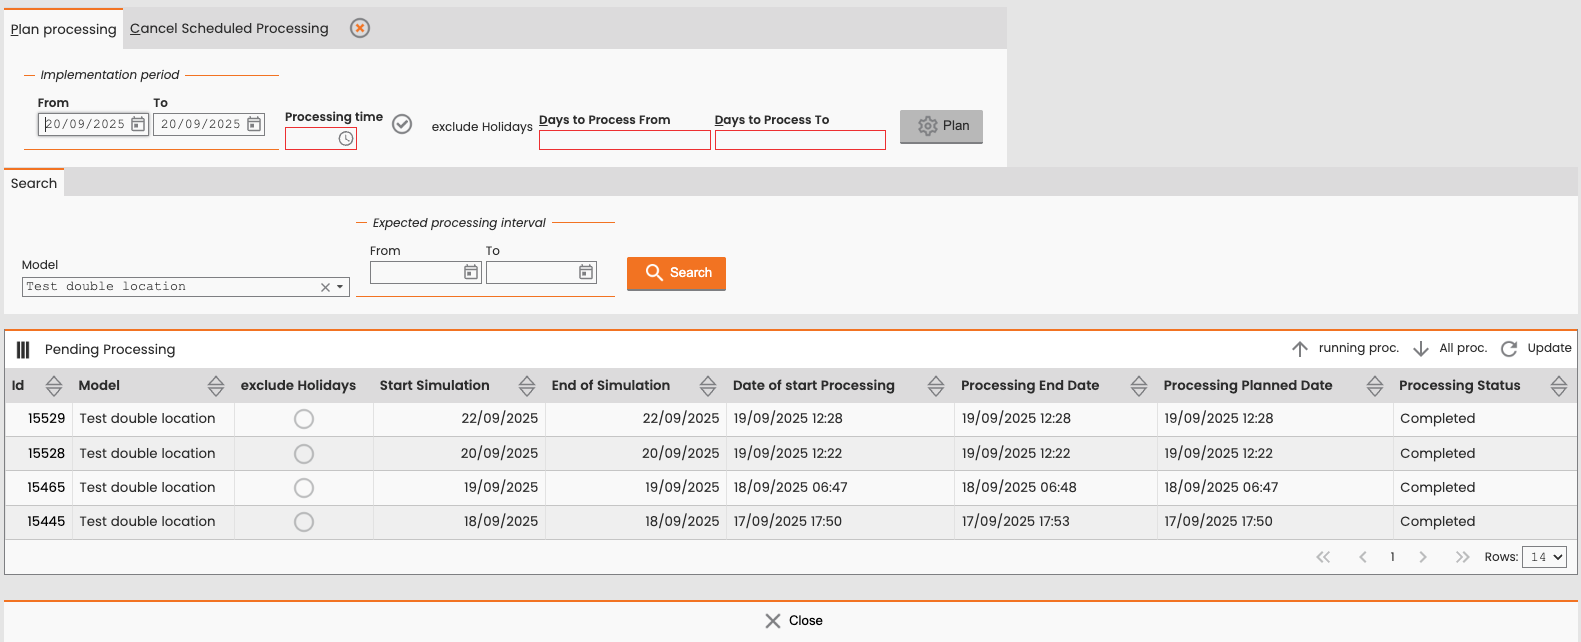Viewport: 1581px width, 642px height.
Task: Click the orange circle X icon beside Cancel Scheduled Processing
Action: coord(360,28)
